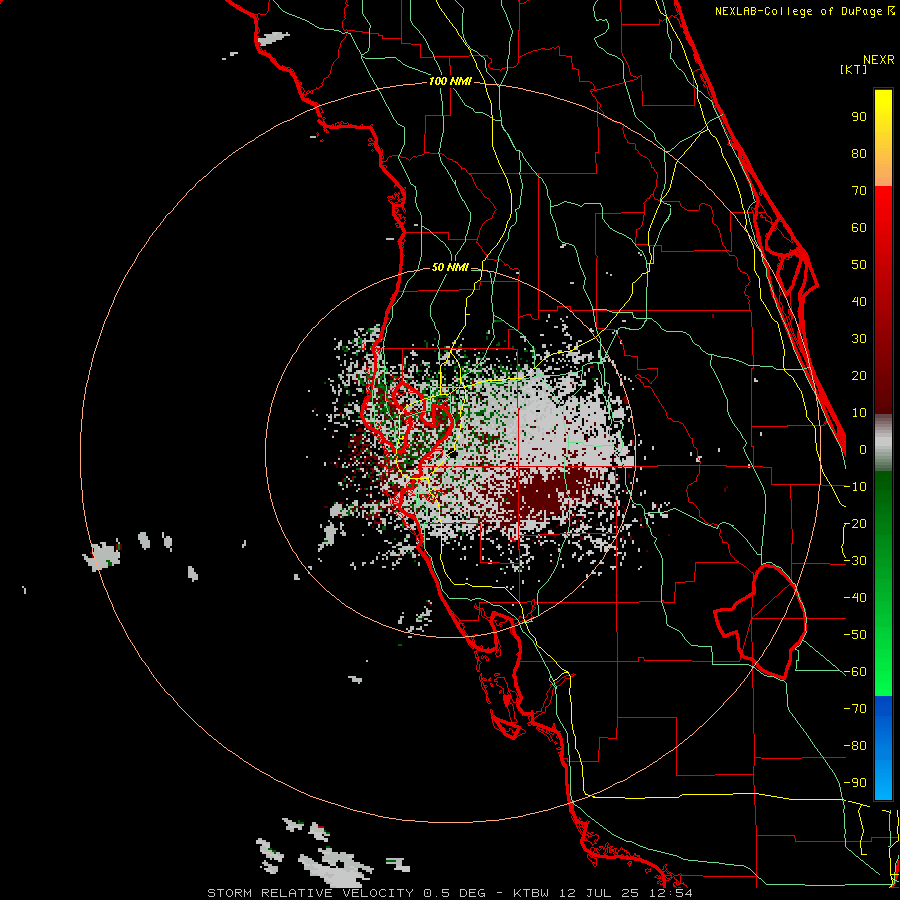Viewport: 900px width, 900px height.
Task: Click the 40 value on velocity scale
Action: [859, 302]
